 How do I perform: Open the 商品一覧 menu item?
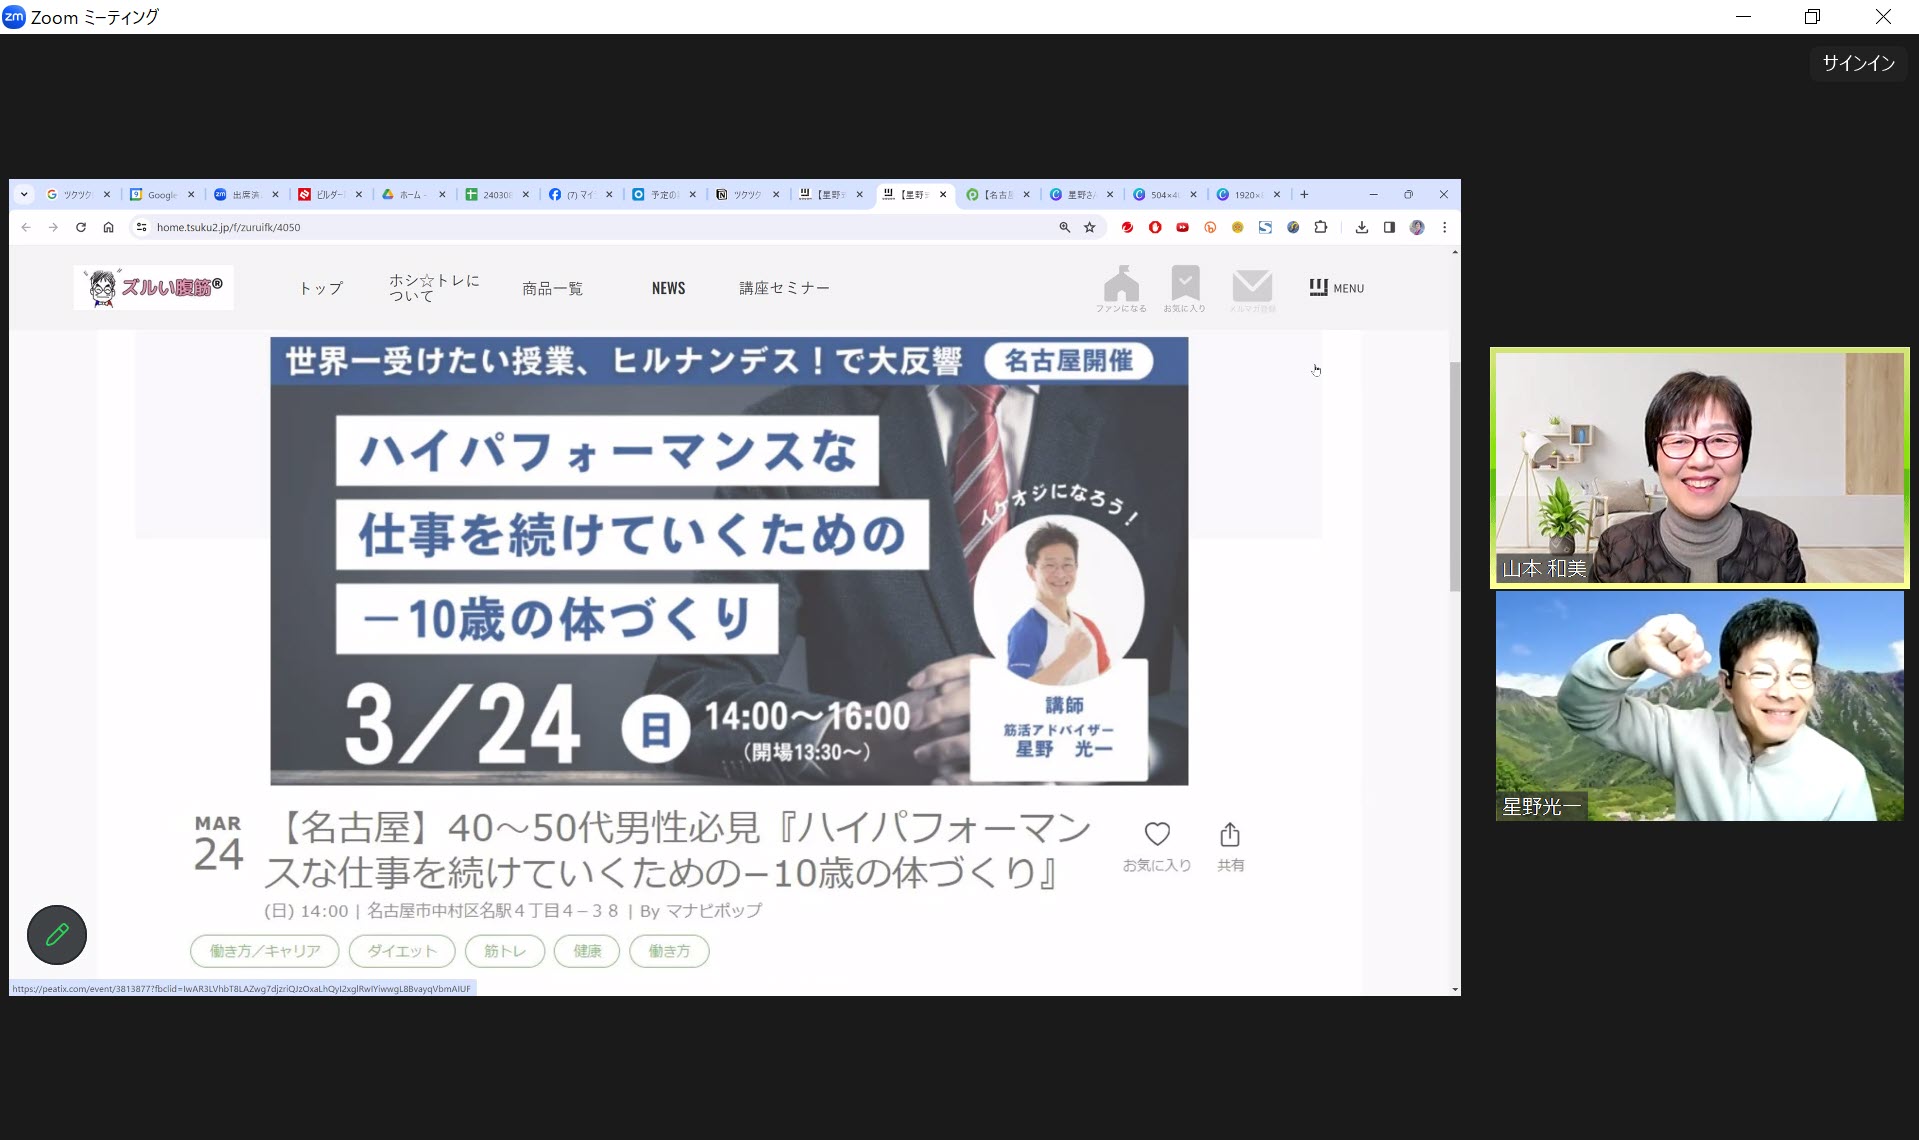(552, 288)
